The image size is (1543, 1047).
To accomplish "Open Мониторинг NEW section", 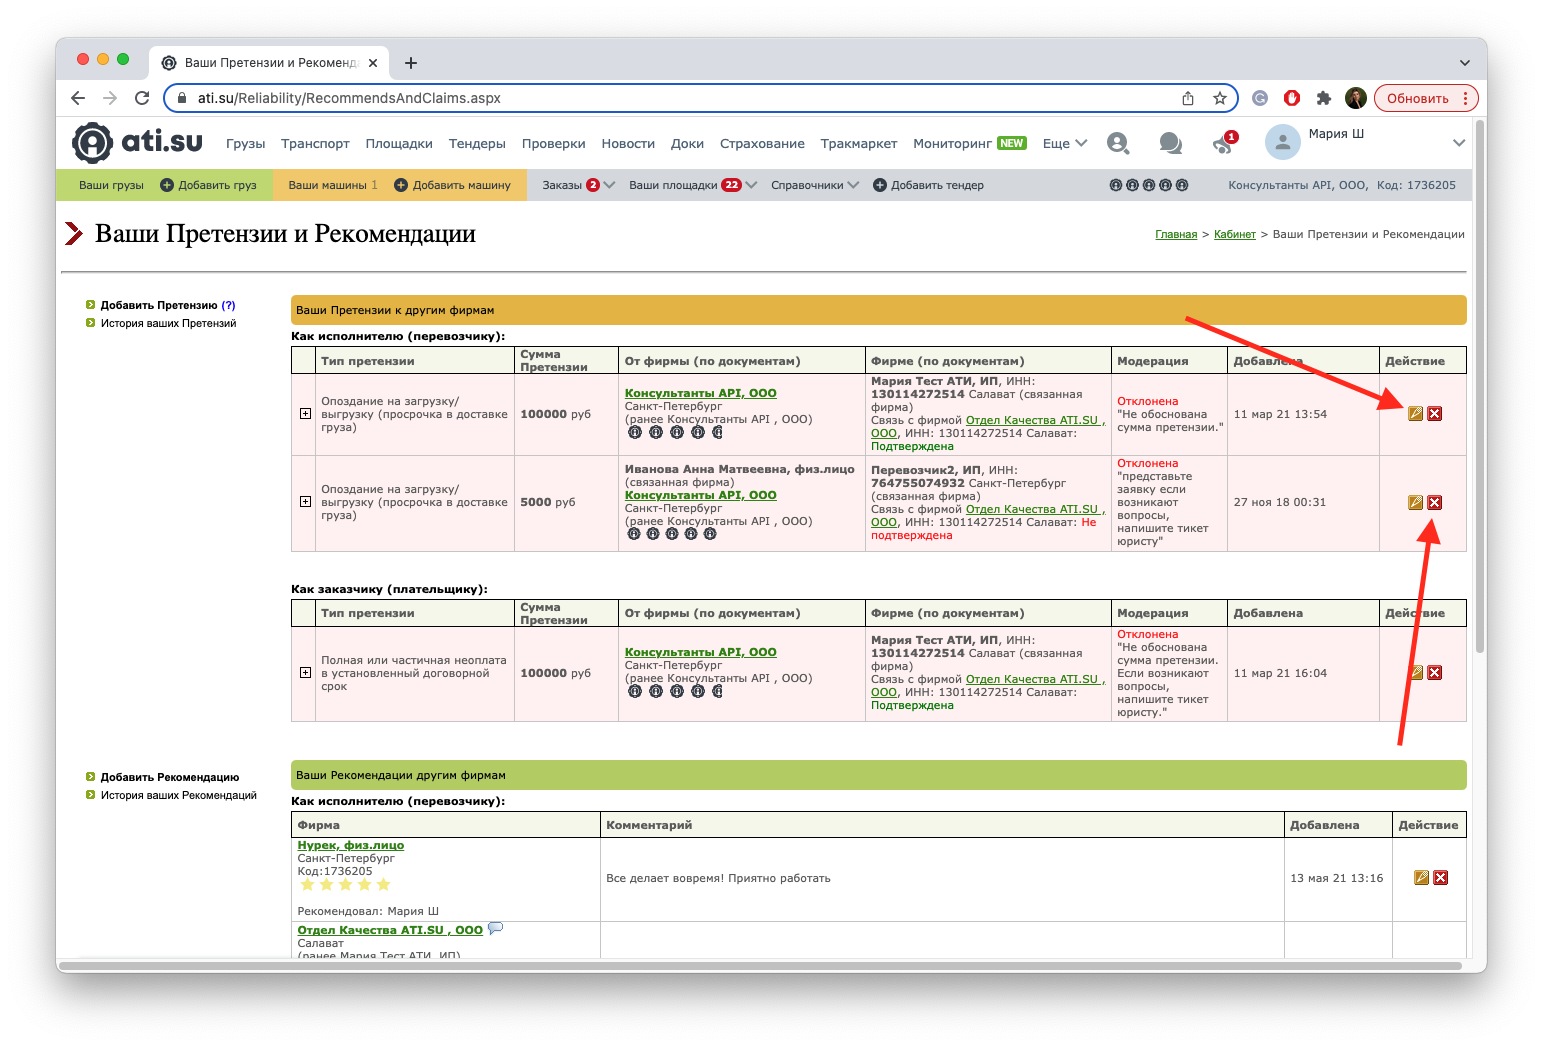I will point(970,144).
